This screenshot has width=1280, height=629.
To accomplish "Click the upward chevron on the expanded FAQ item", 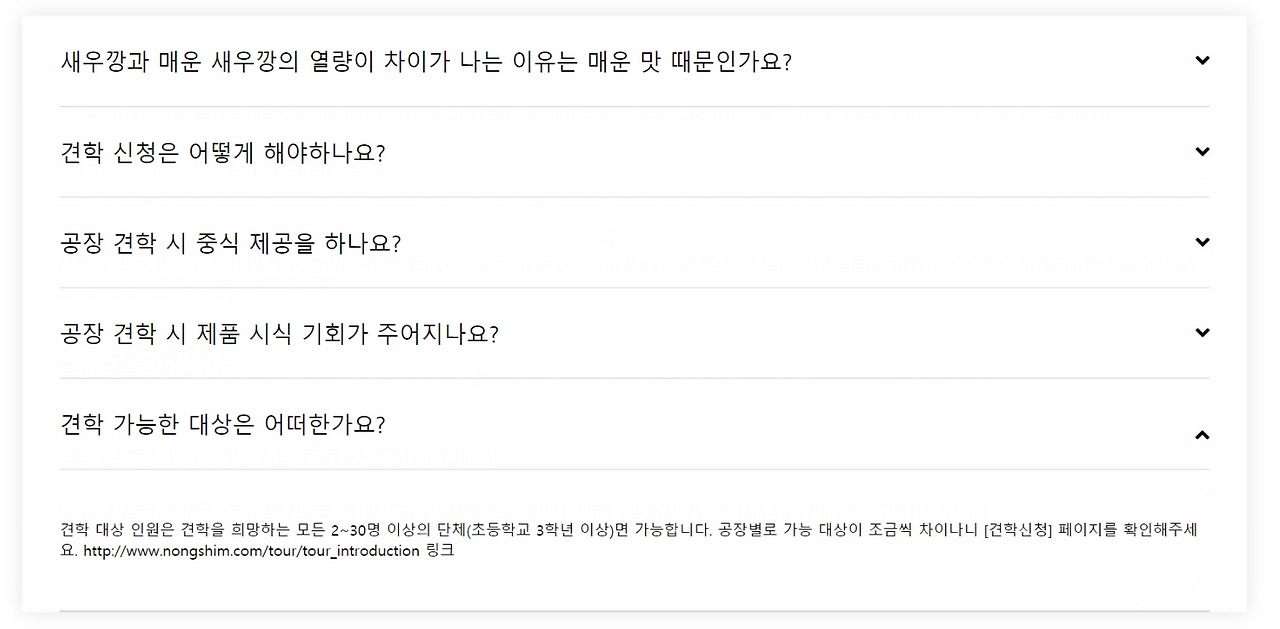I will click(x=1202, y=435).
